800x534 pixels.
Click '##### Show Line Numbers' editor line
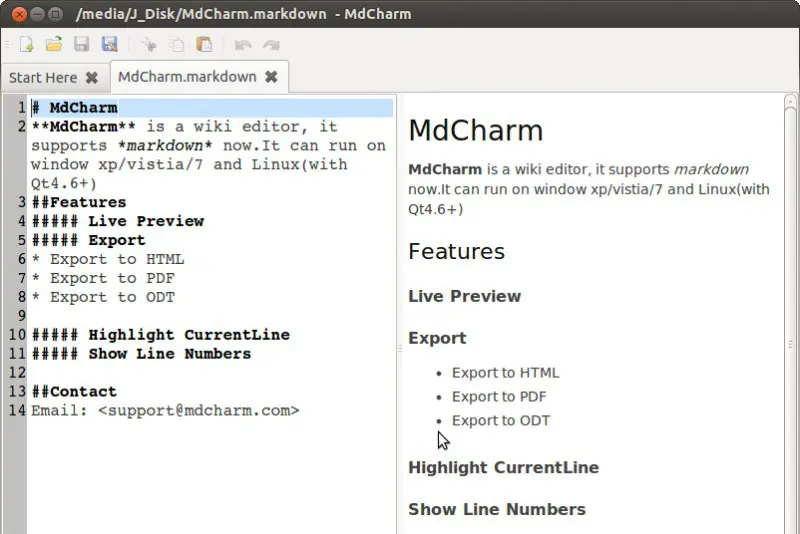141,353
